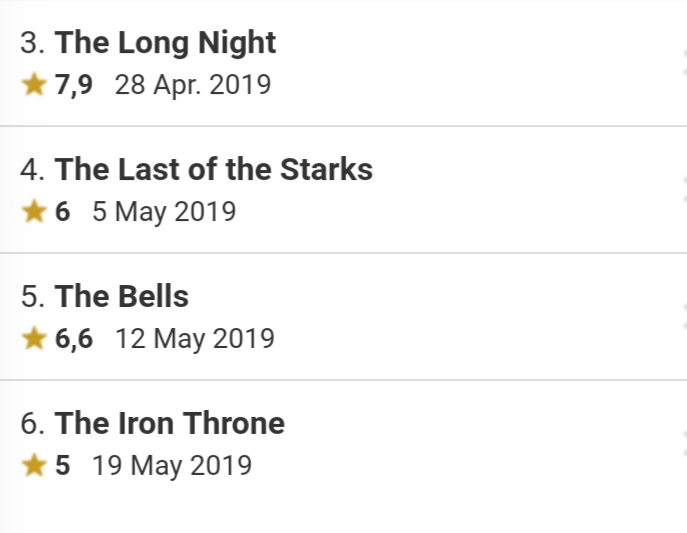The width and height of the screenshot is (687, 533).
Task: Click episode number 4 in the list
Action: click(32, 169)
